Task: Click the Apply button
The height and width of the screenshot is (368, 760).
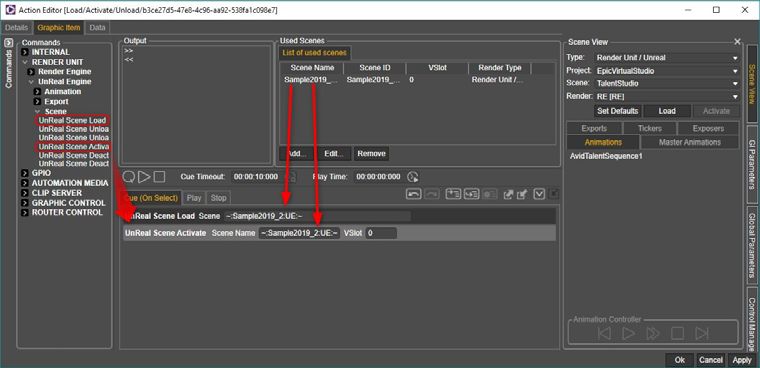Action: click(742, 360)
